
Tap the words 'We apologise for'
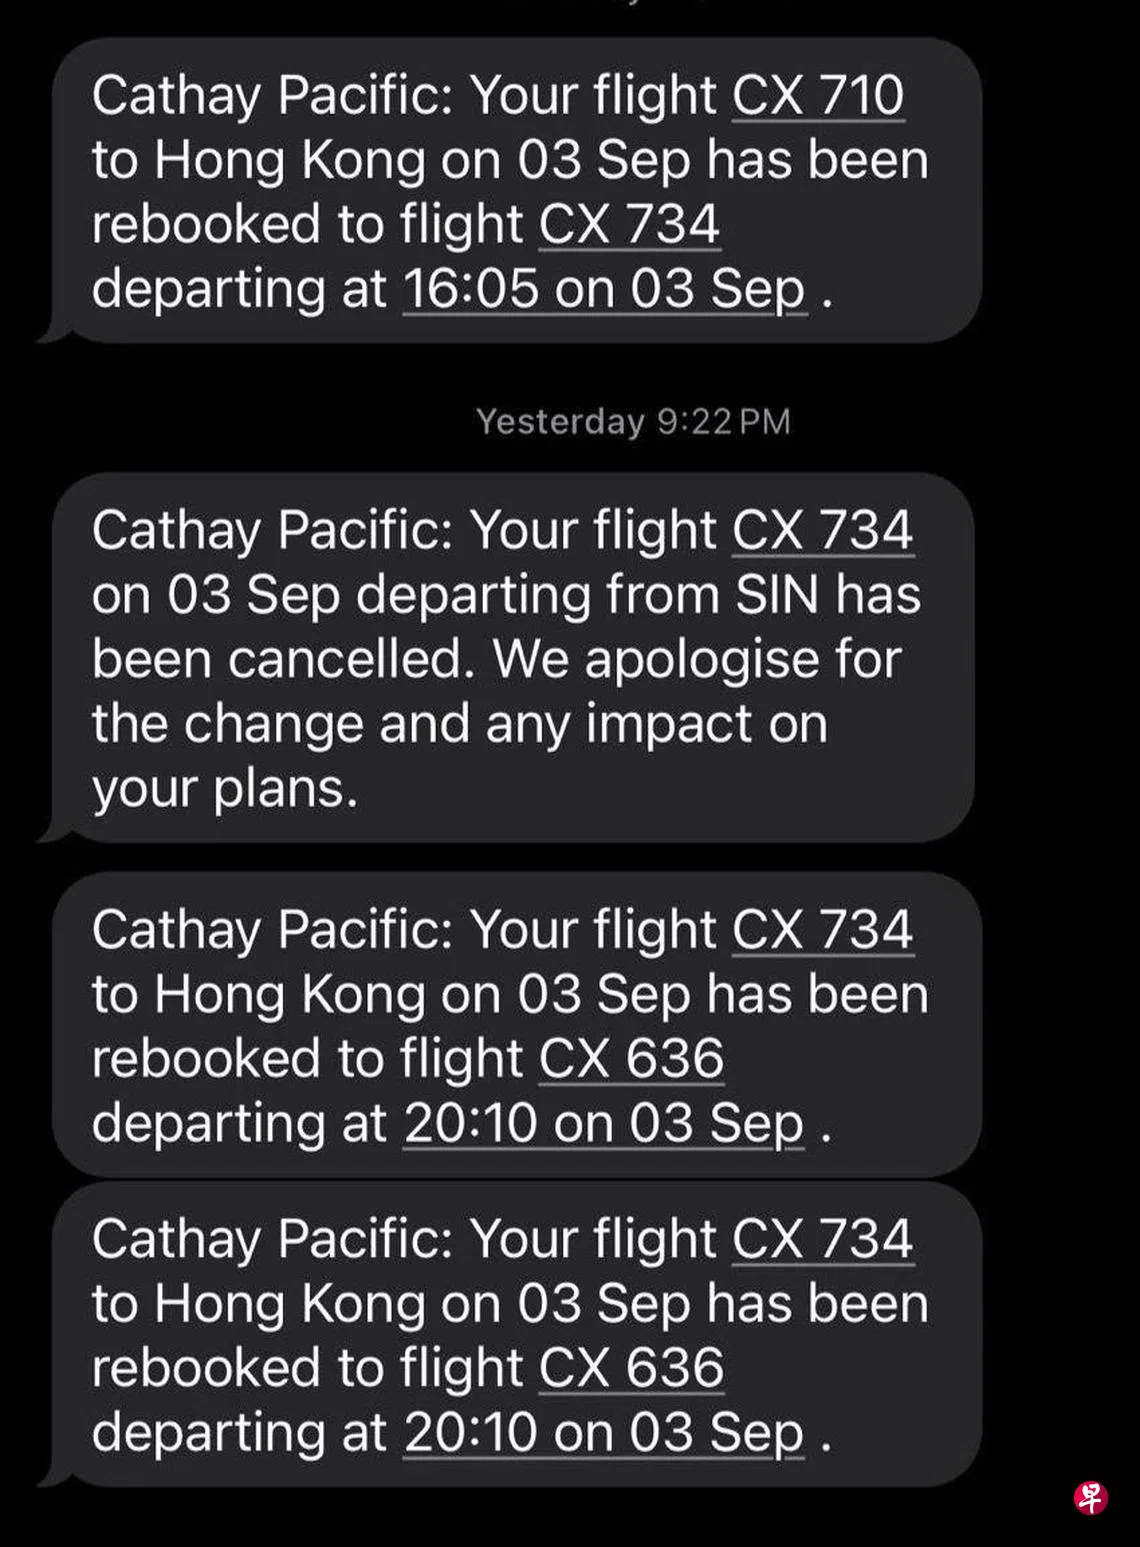pyautogui.click(x=697, y=660)
